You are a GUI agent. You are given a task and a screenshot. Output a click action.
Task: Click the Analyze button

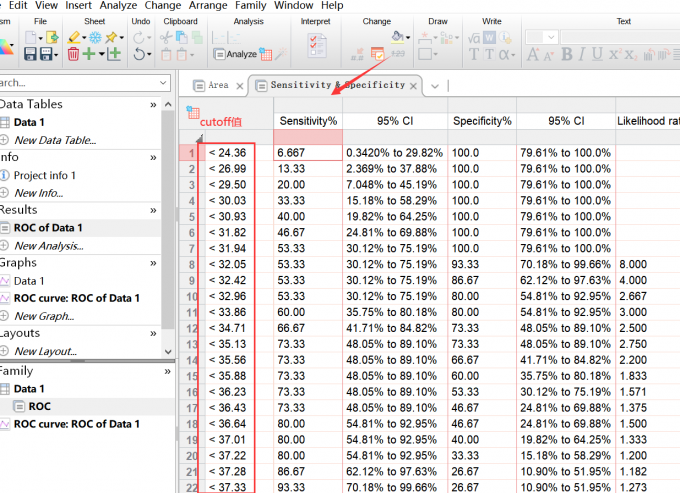235,54
